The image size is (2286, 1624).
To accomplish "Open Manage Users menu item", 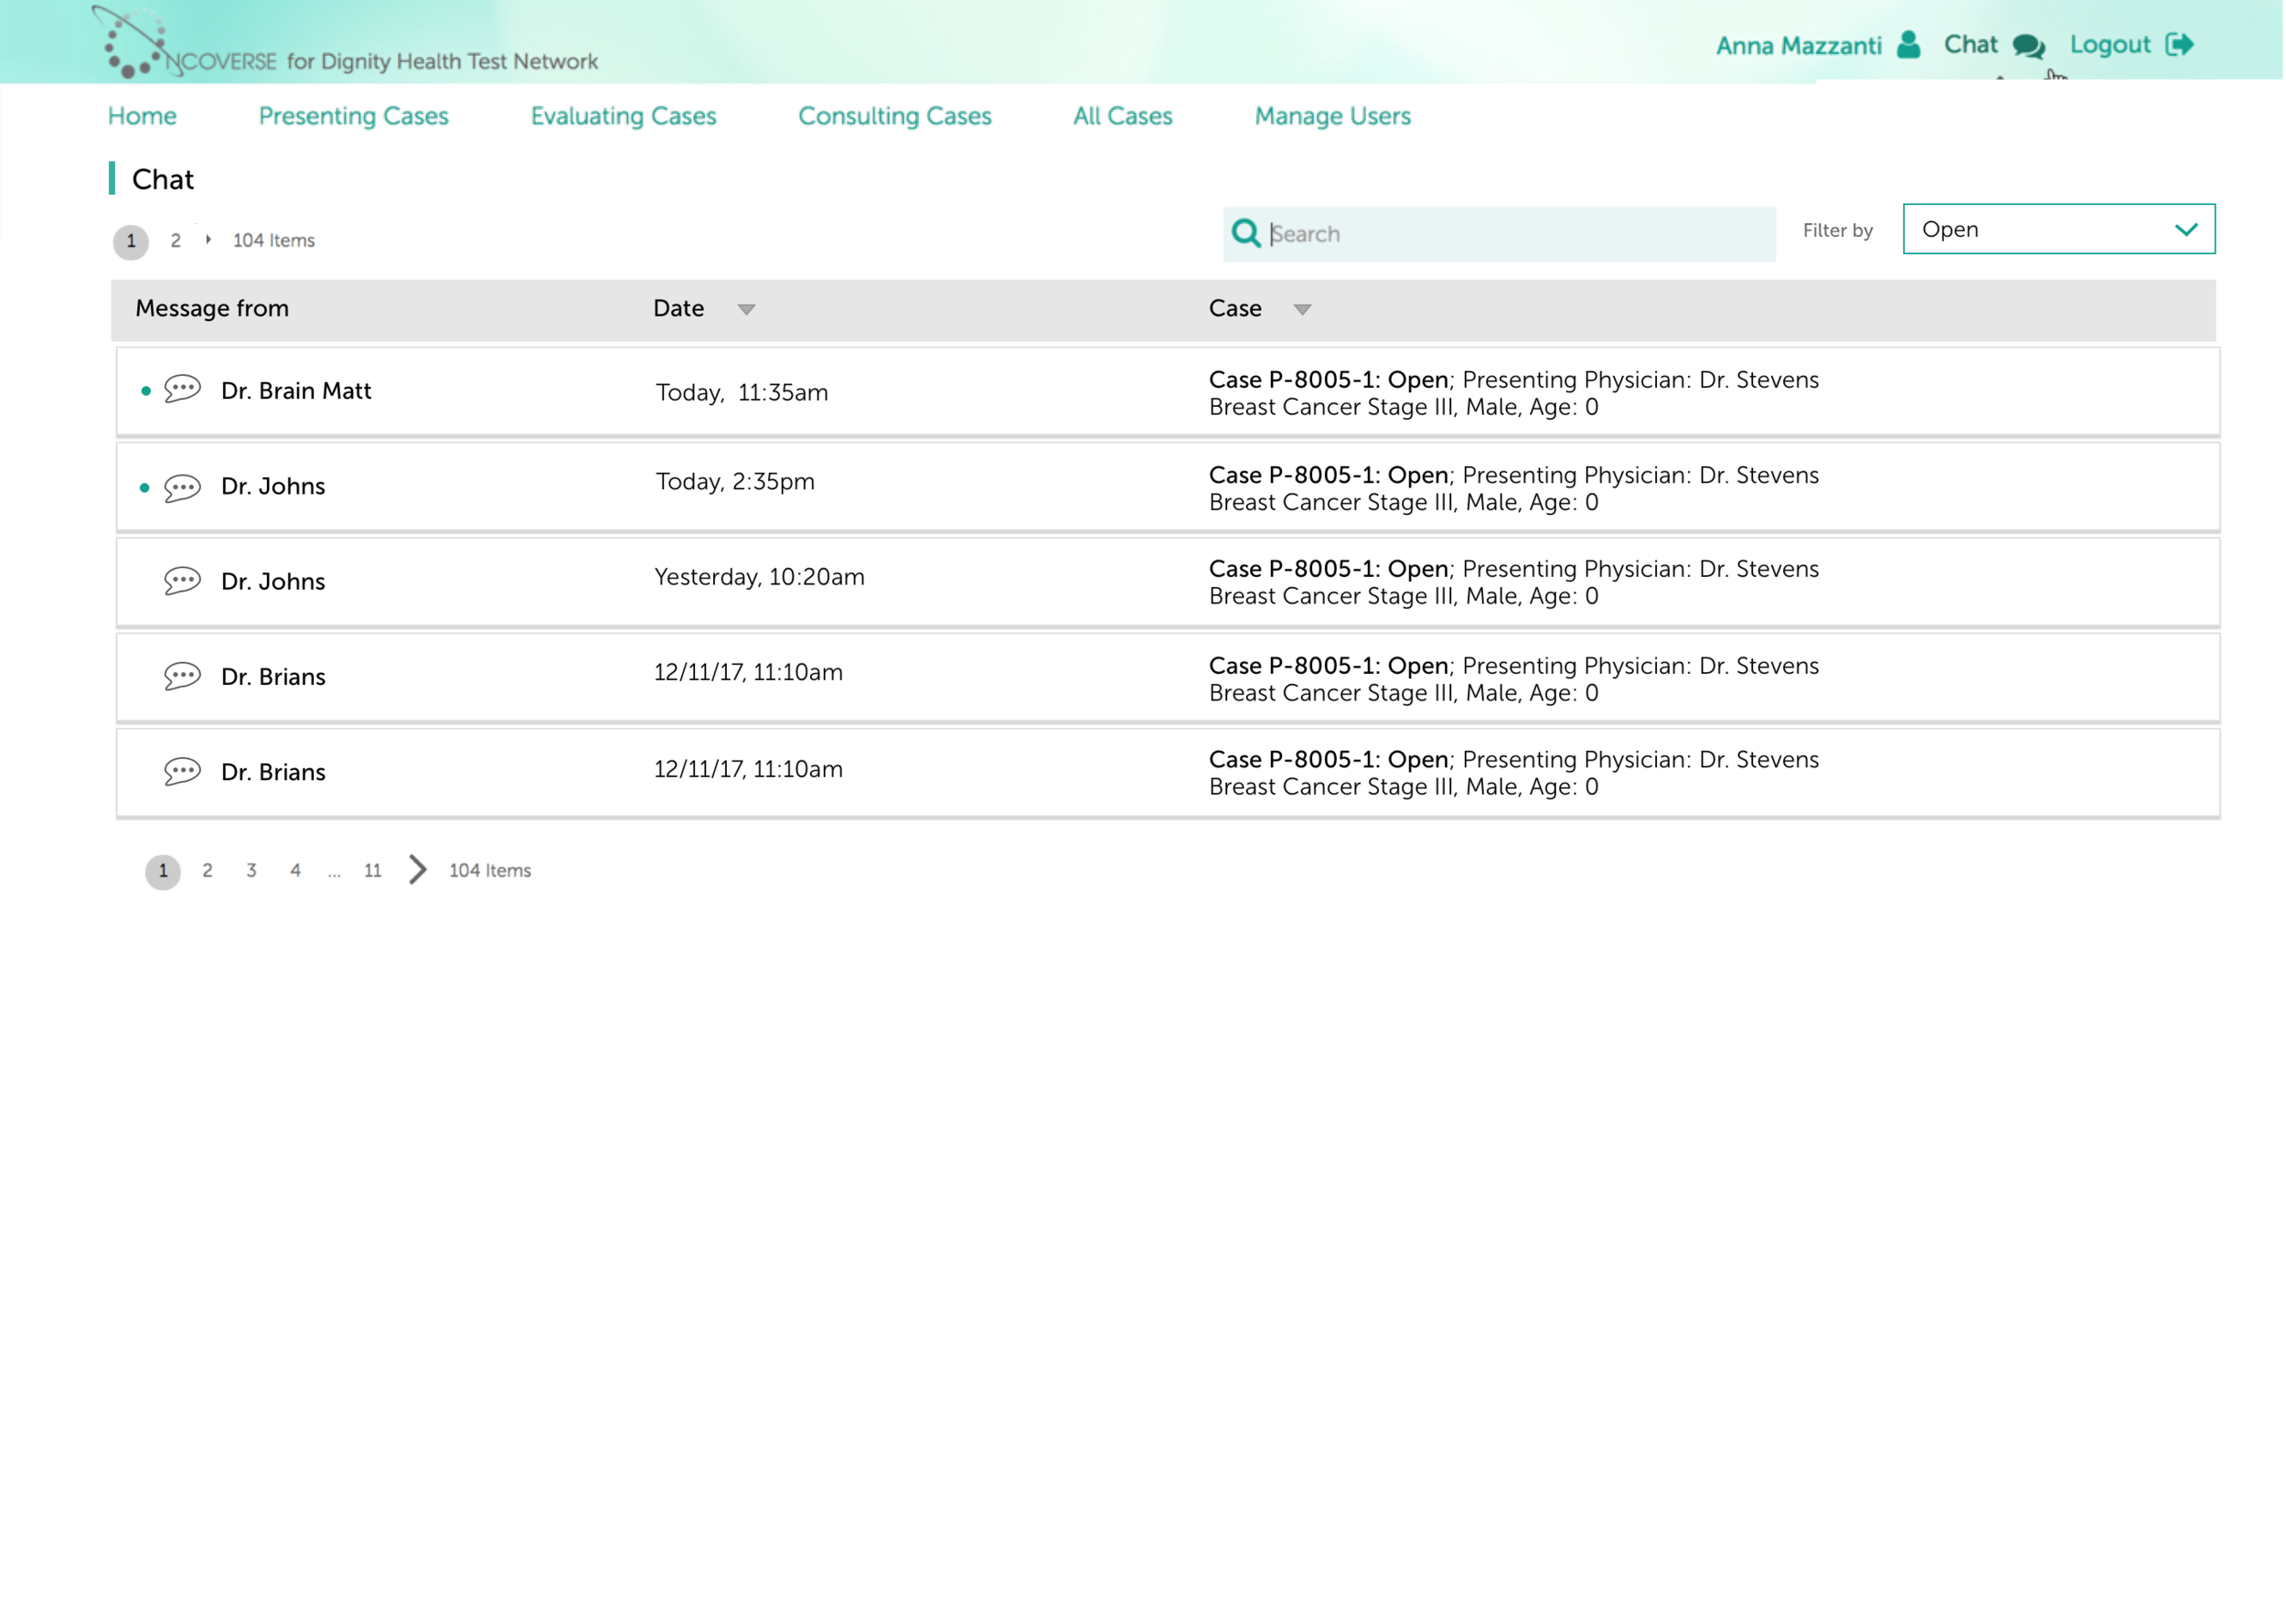I will point(1334,116).
